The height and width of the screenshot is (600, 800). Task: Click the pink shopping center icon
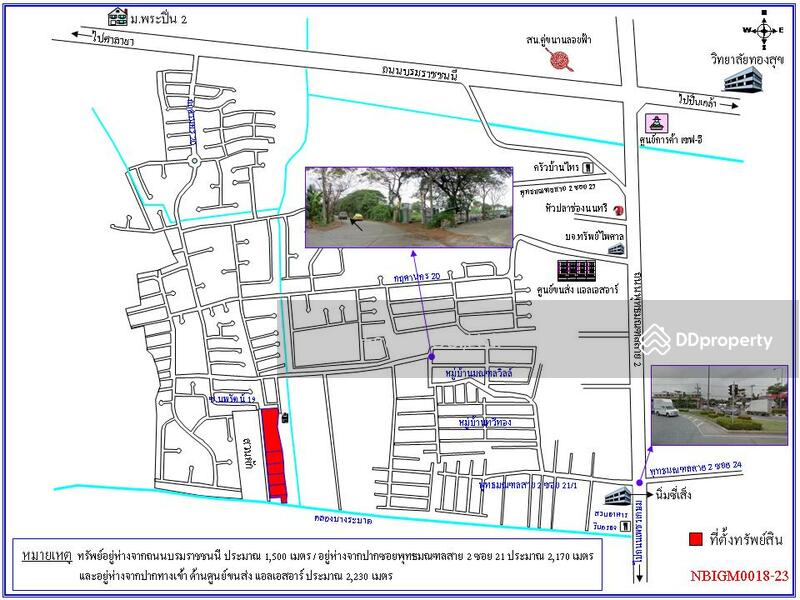click(x=656, y=124)
